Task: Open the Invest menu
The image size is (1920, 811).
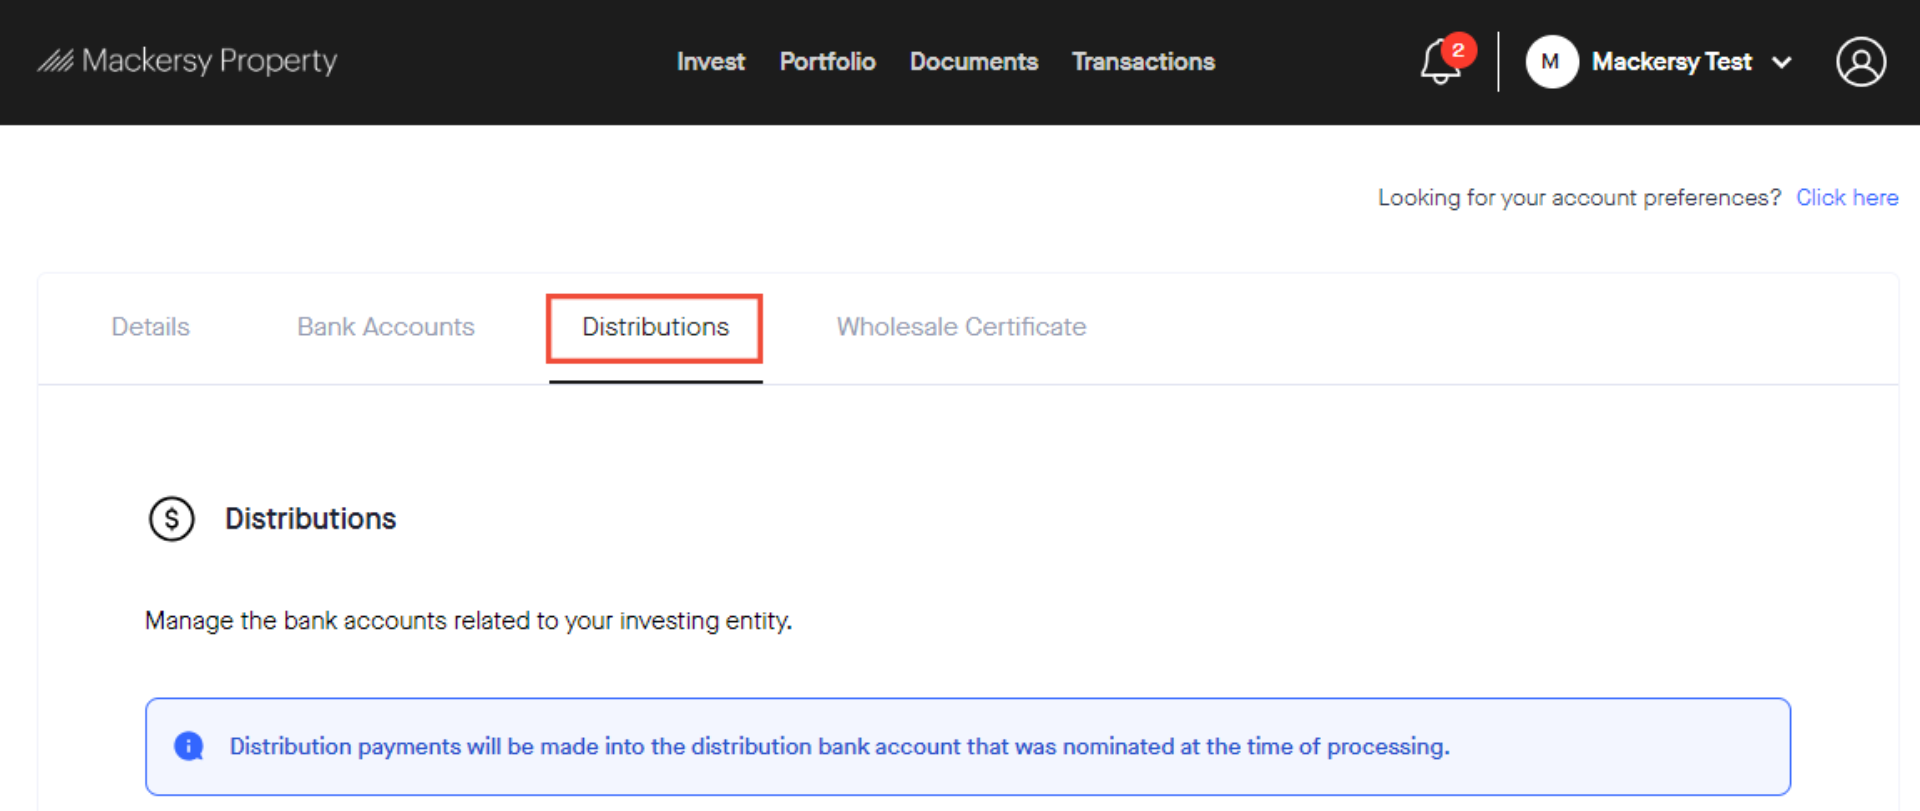Action: 710,62
